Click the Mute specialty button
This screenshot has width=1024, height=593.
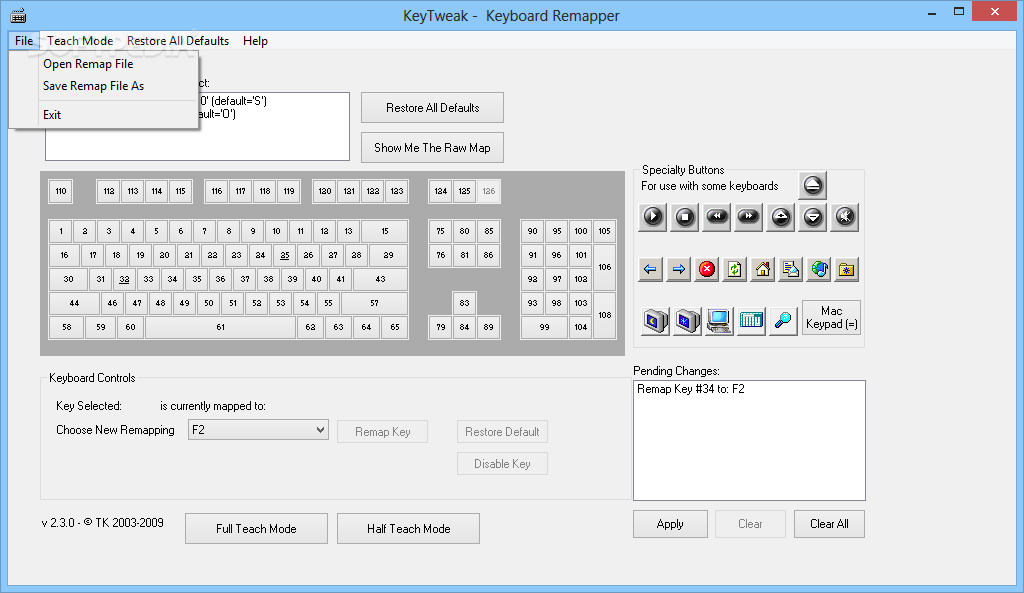[844, 217]
